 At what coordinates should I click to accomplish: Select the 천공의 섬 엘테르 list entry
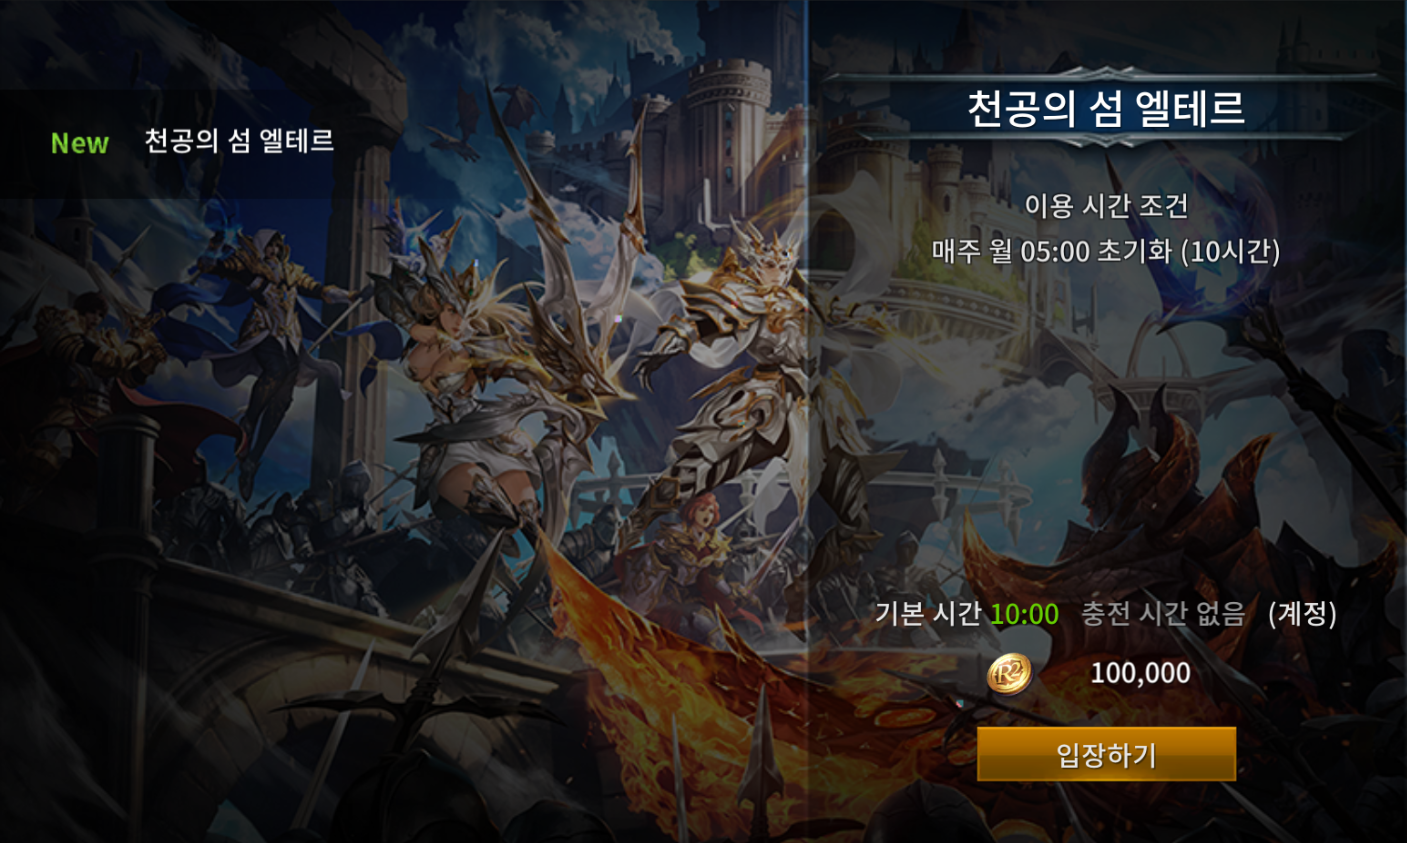pyautogui.click(x=200, y=143)
